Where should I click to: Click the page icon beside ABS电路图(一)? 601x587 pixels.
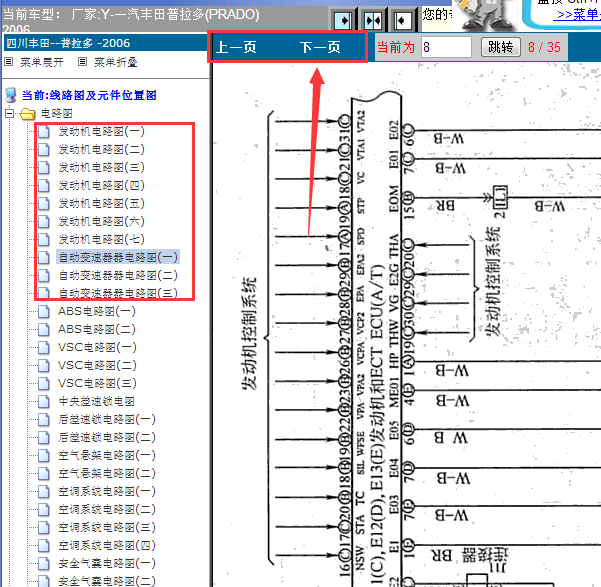44,311
